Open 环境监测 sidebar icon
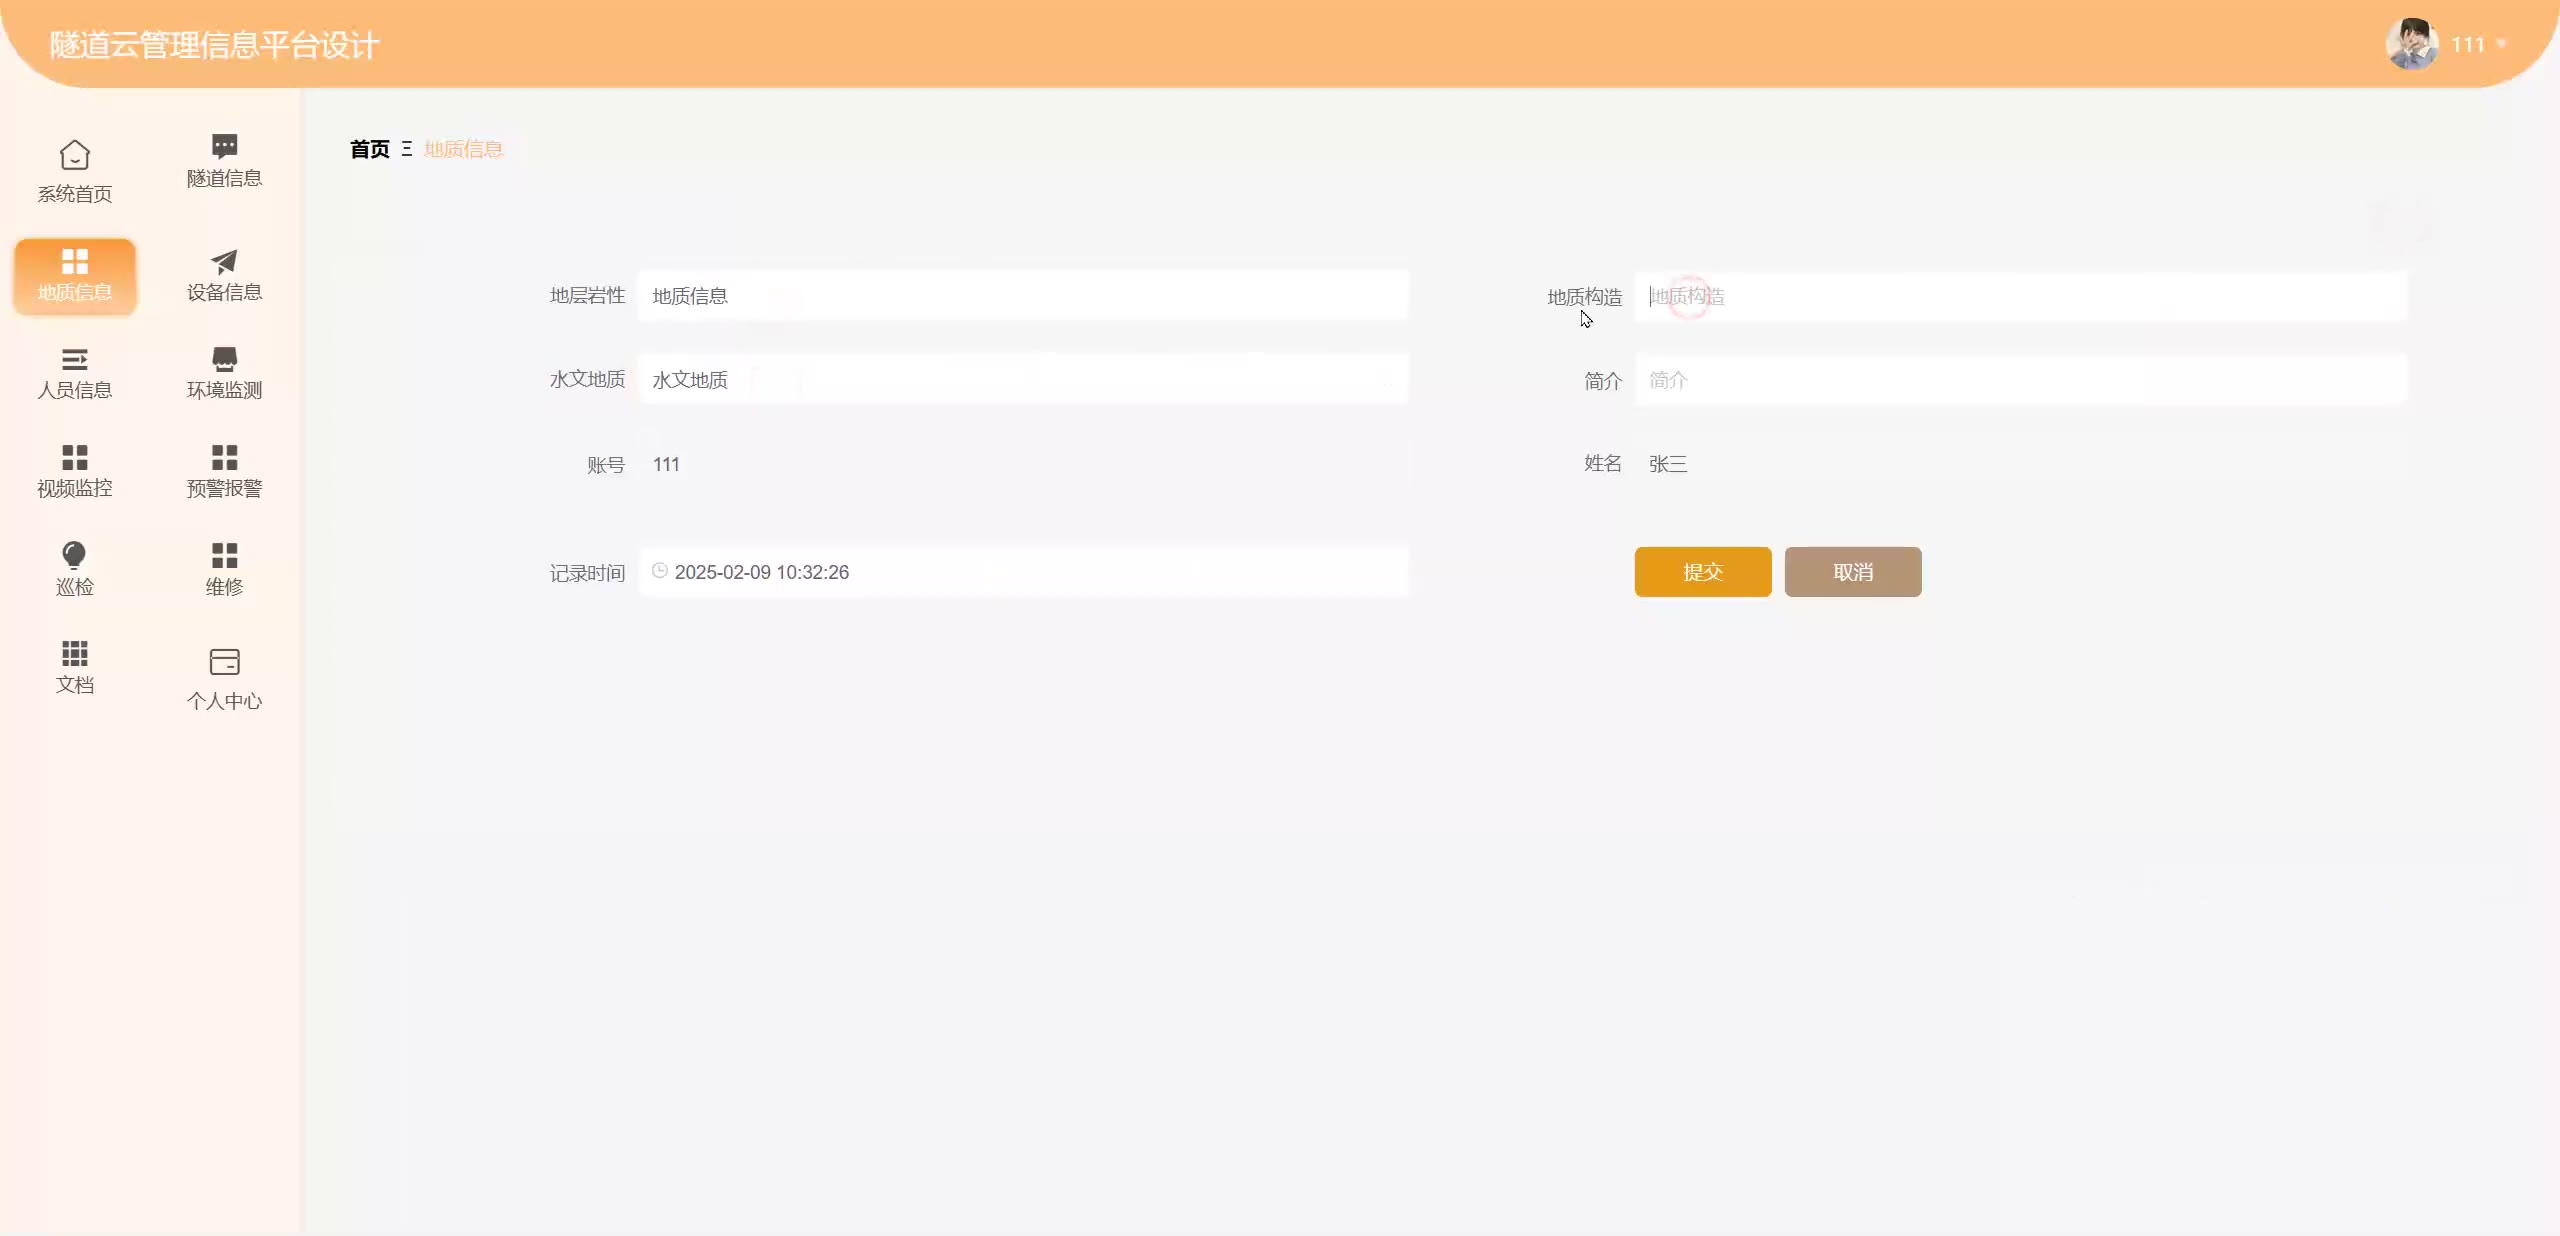 coord(224,359)
